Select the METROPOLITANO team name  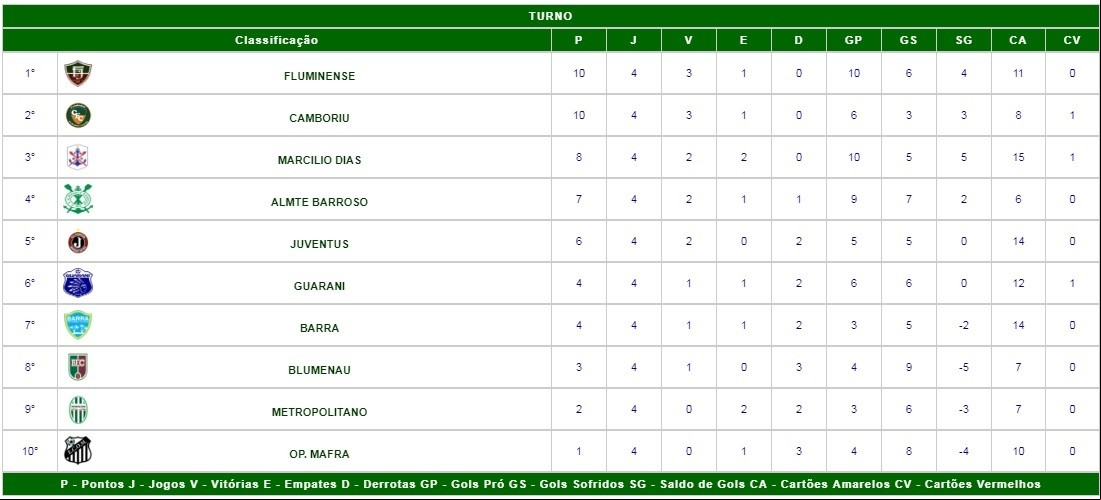[319, 412]
